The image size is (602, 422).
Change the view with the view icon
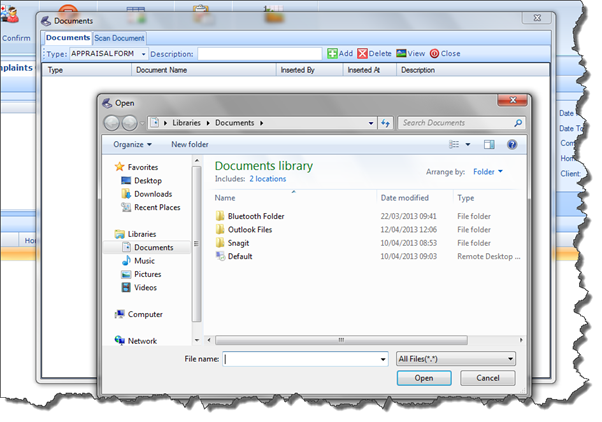454,144
